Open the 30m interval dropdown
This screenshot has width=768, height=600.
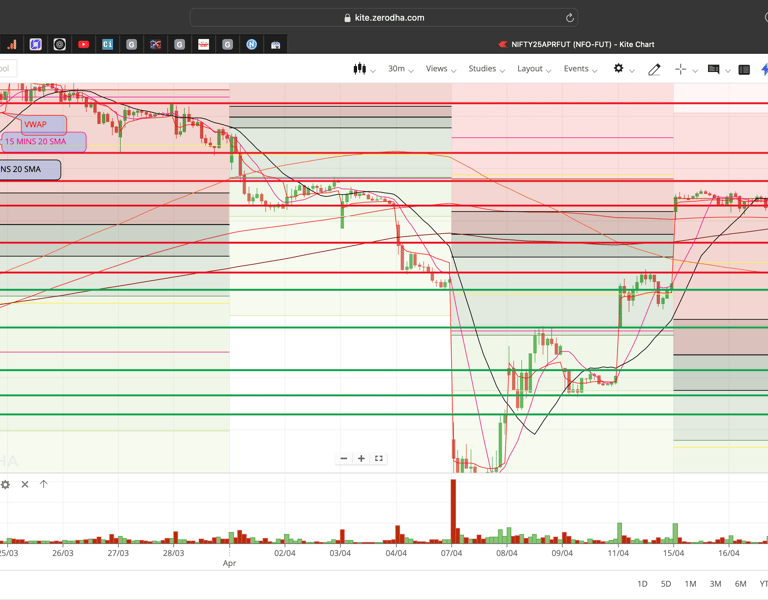click(x=401, y=69)
